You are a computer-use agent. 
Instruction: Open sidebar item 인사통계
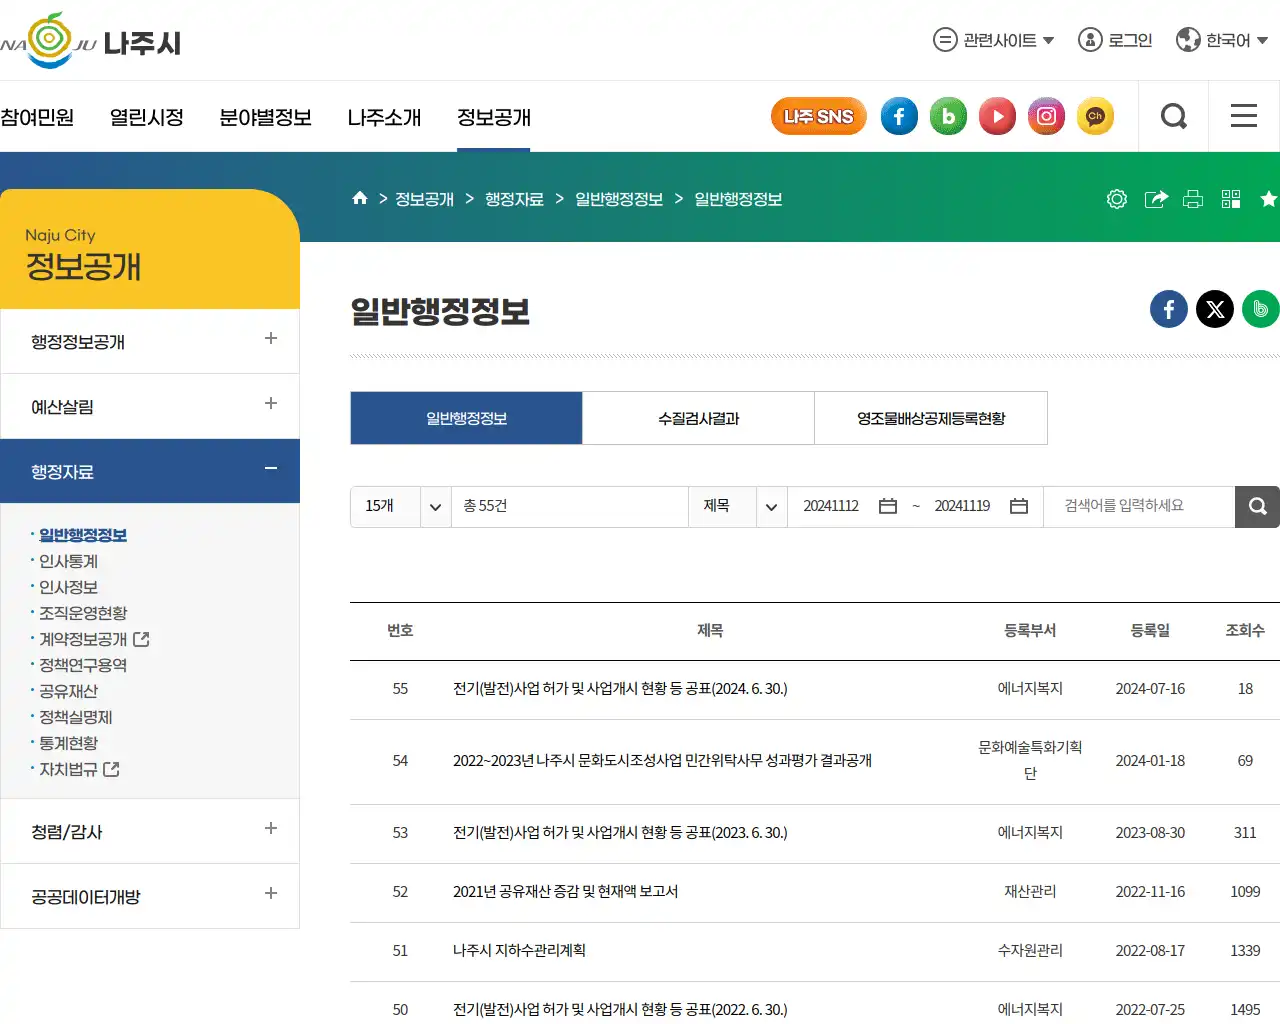pos(68,561)
